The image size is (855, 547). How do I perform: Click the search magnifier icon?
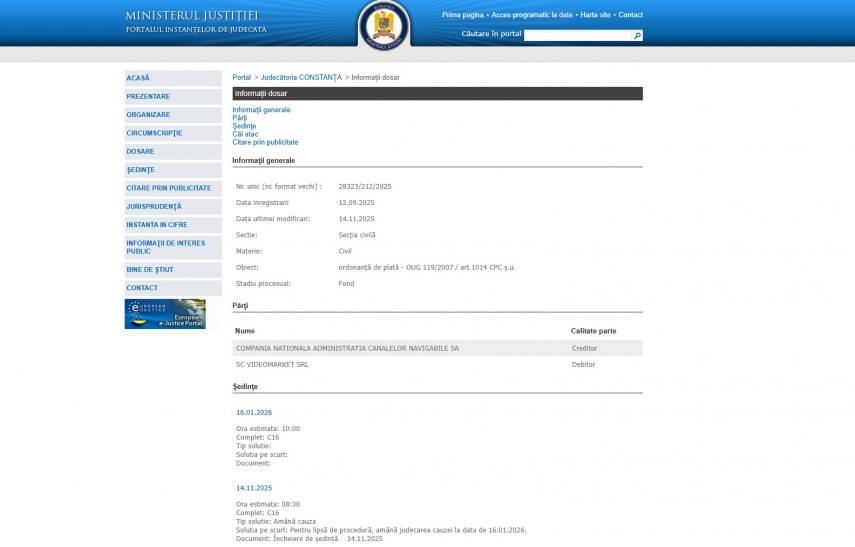637,36
